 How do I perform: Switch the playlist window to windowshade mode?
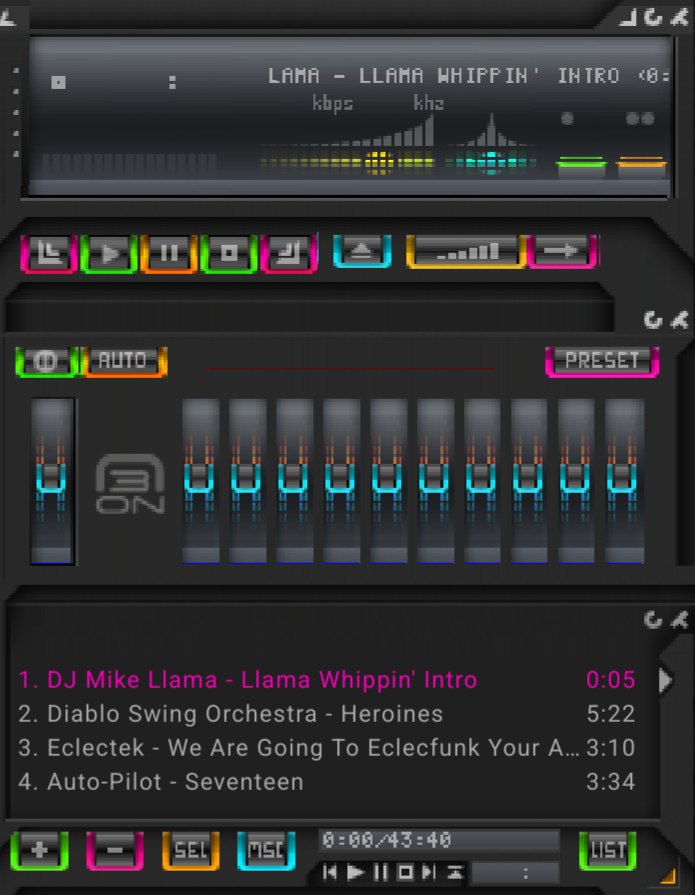point(653,619)
